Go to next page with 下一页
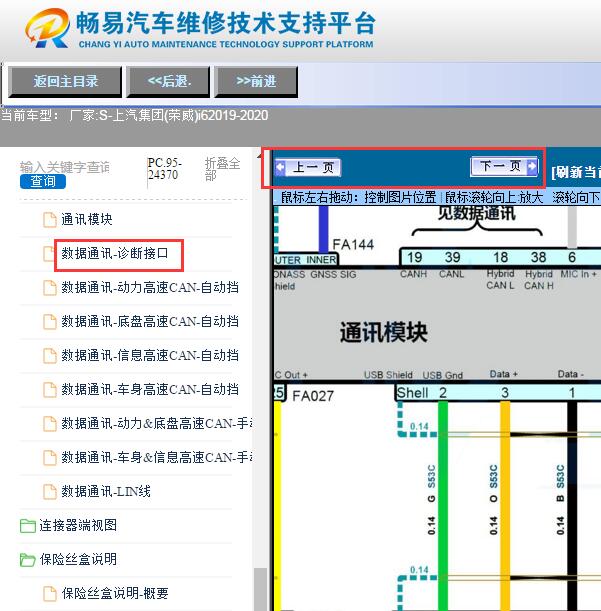 point(504,166)
